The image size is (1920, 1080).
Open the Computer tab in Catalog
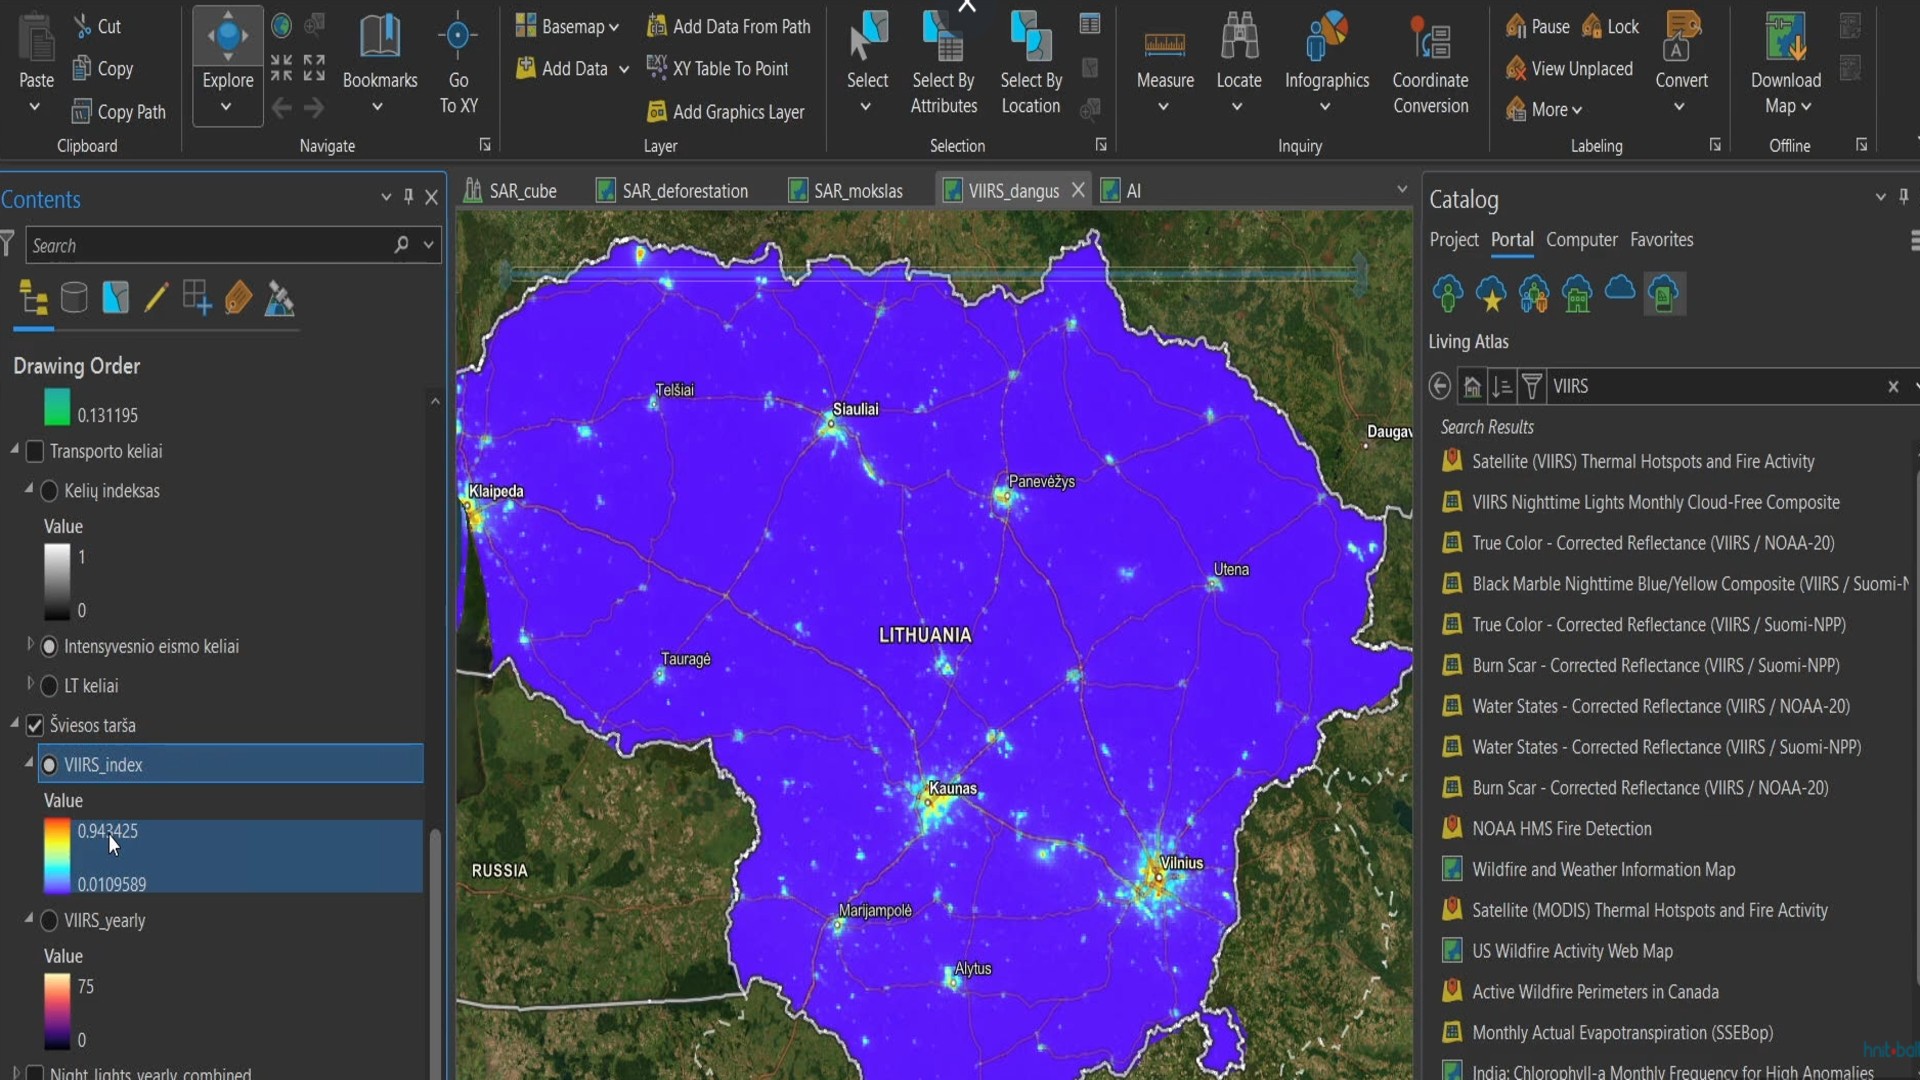(1581, 240)
